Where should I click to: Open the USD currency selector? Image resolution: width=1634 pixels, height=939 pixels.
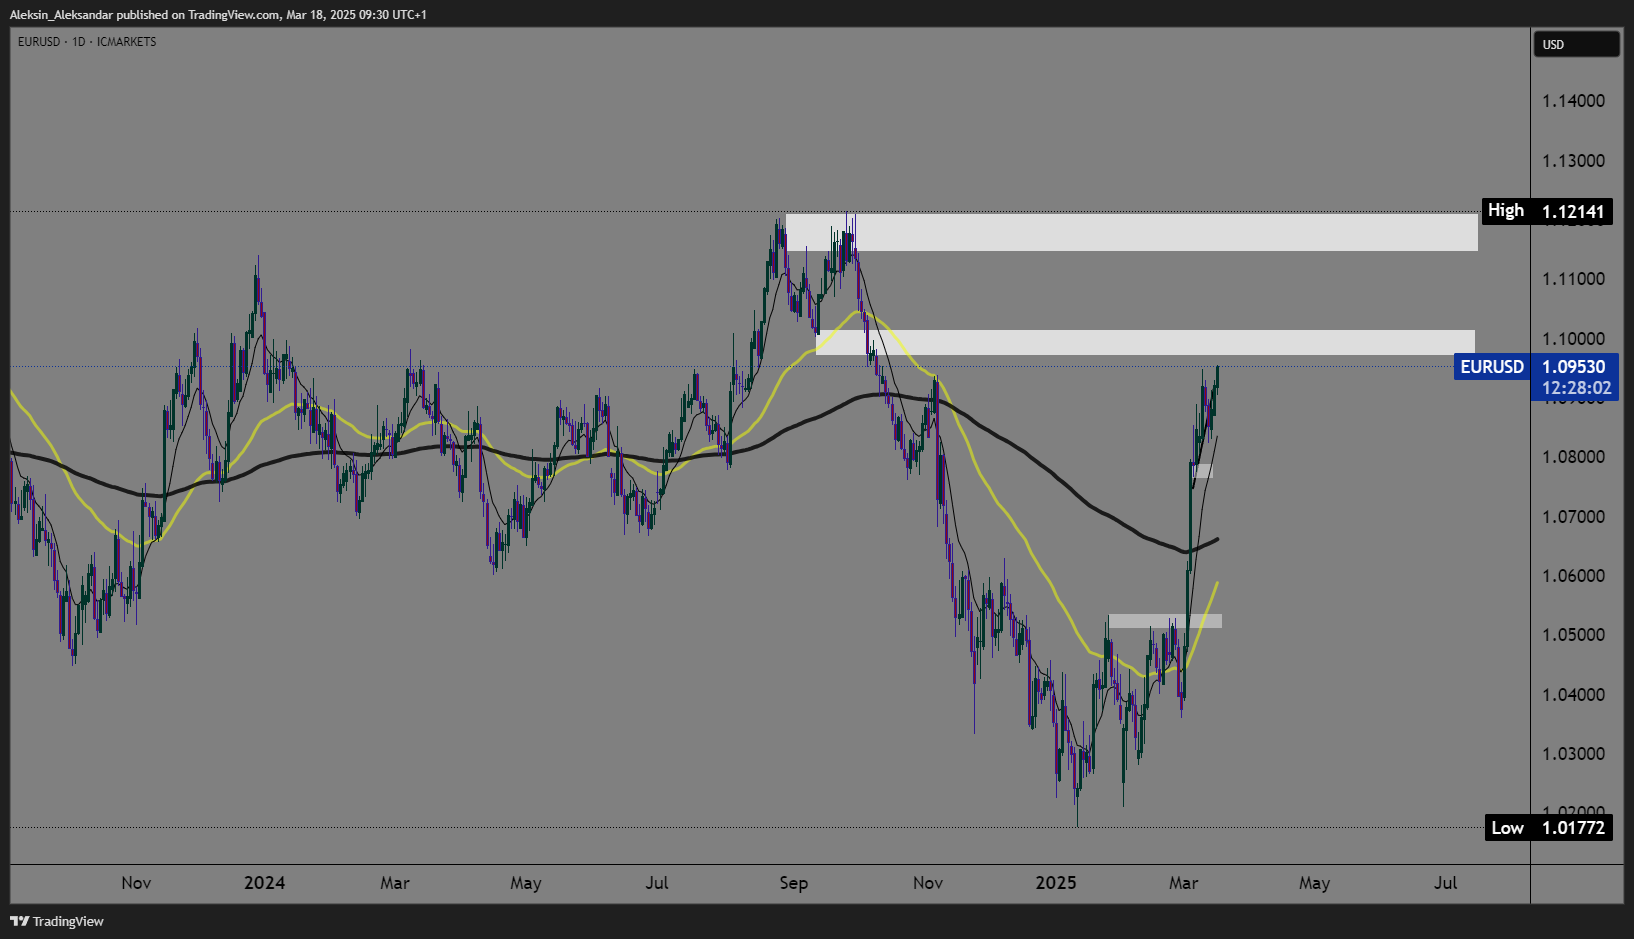click(1576, 44)
